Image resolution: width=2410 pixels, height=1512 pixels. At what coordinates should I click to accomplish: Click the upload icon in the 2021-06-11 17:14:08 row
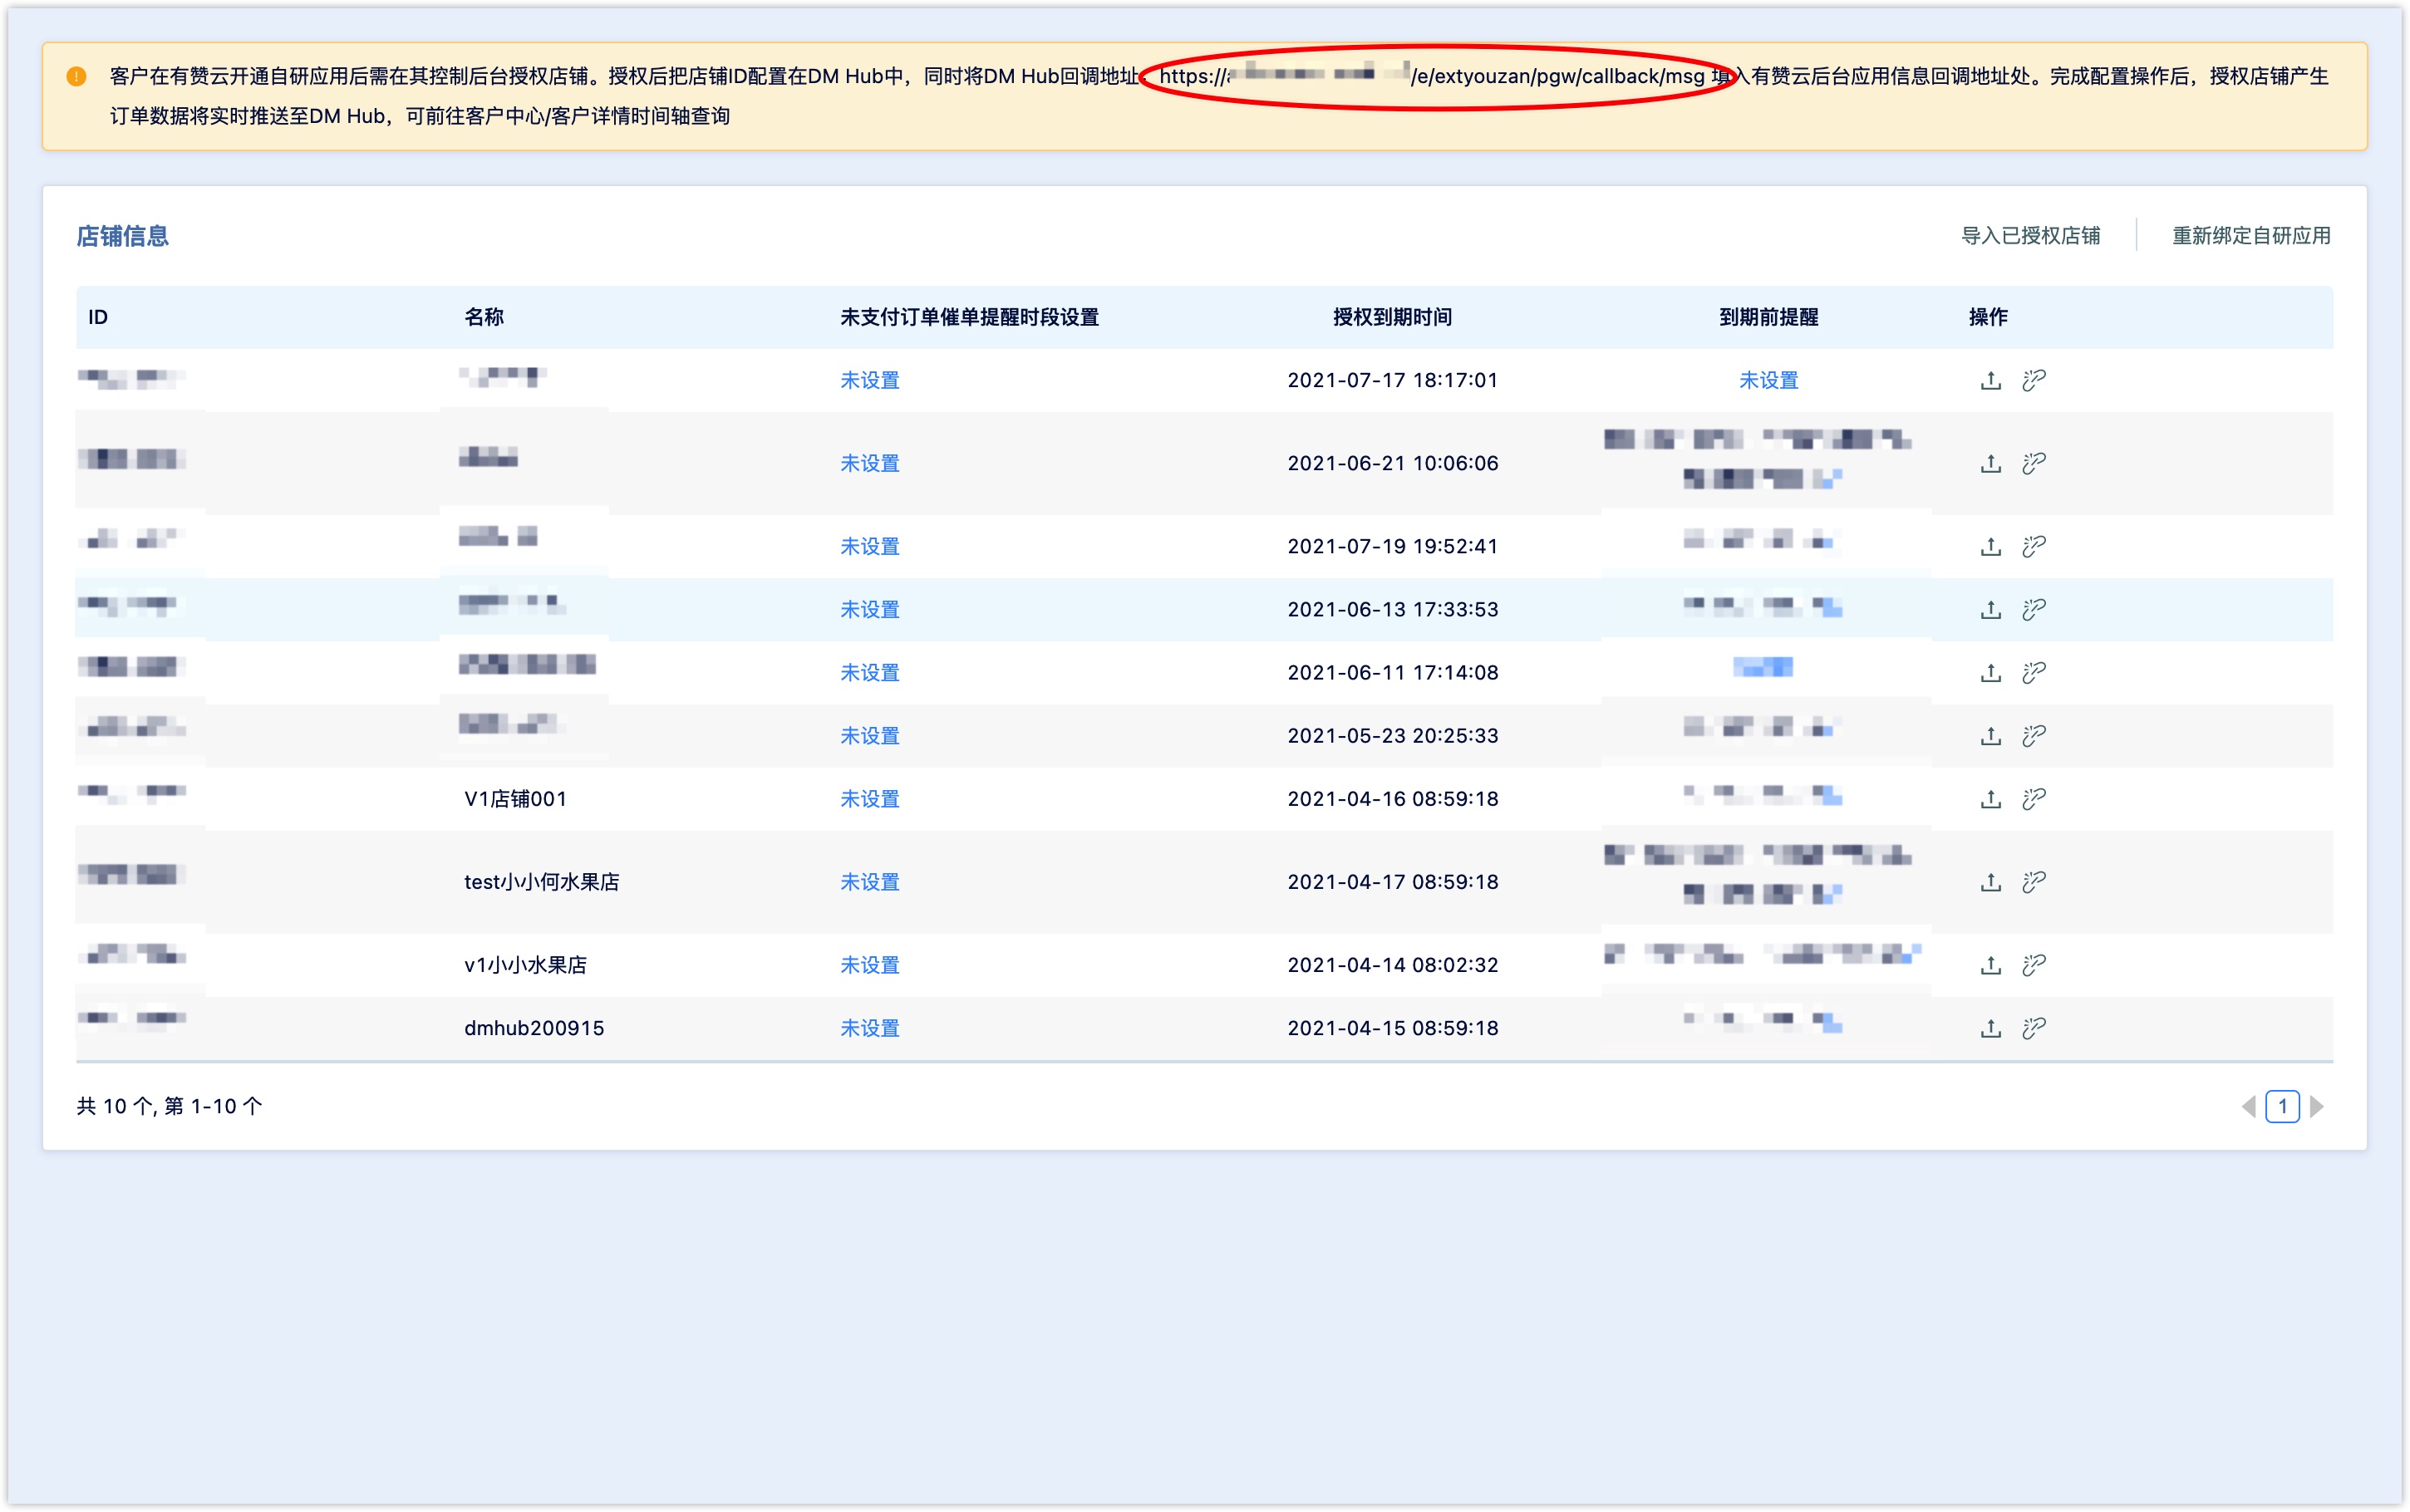point(1990,672)
